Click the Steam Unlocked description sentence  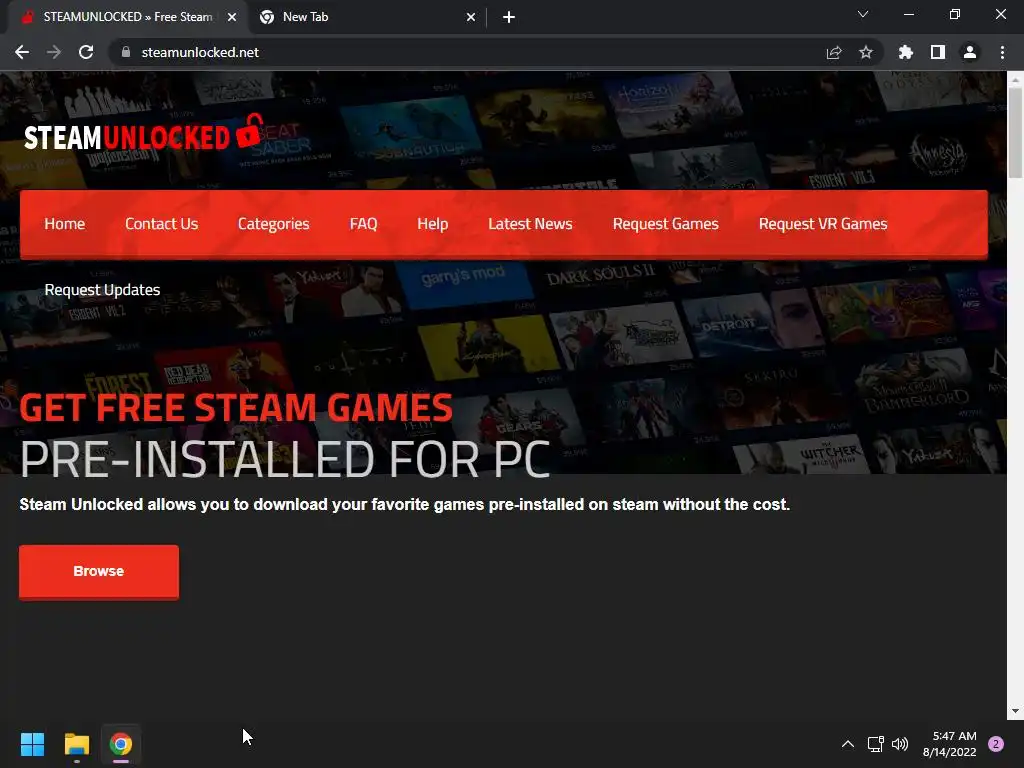click(405, 505)
